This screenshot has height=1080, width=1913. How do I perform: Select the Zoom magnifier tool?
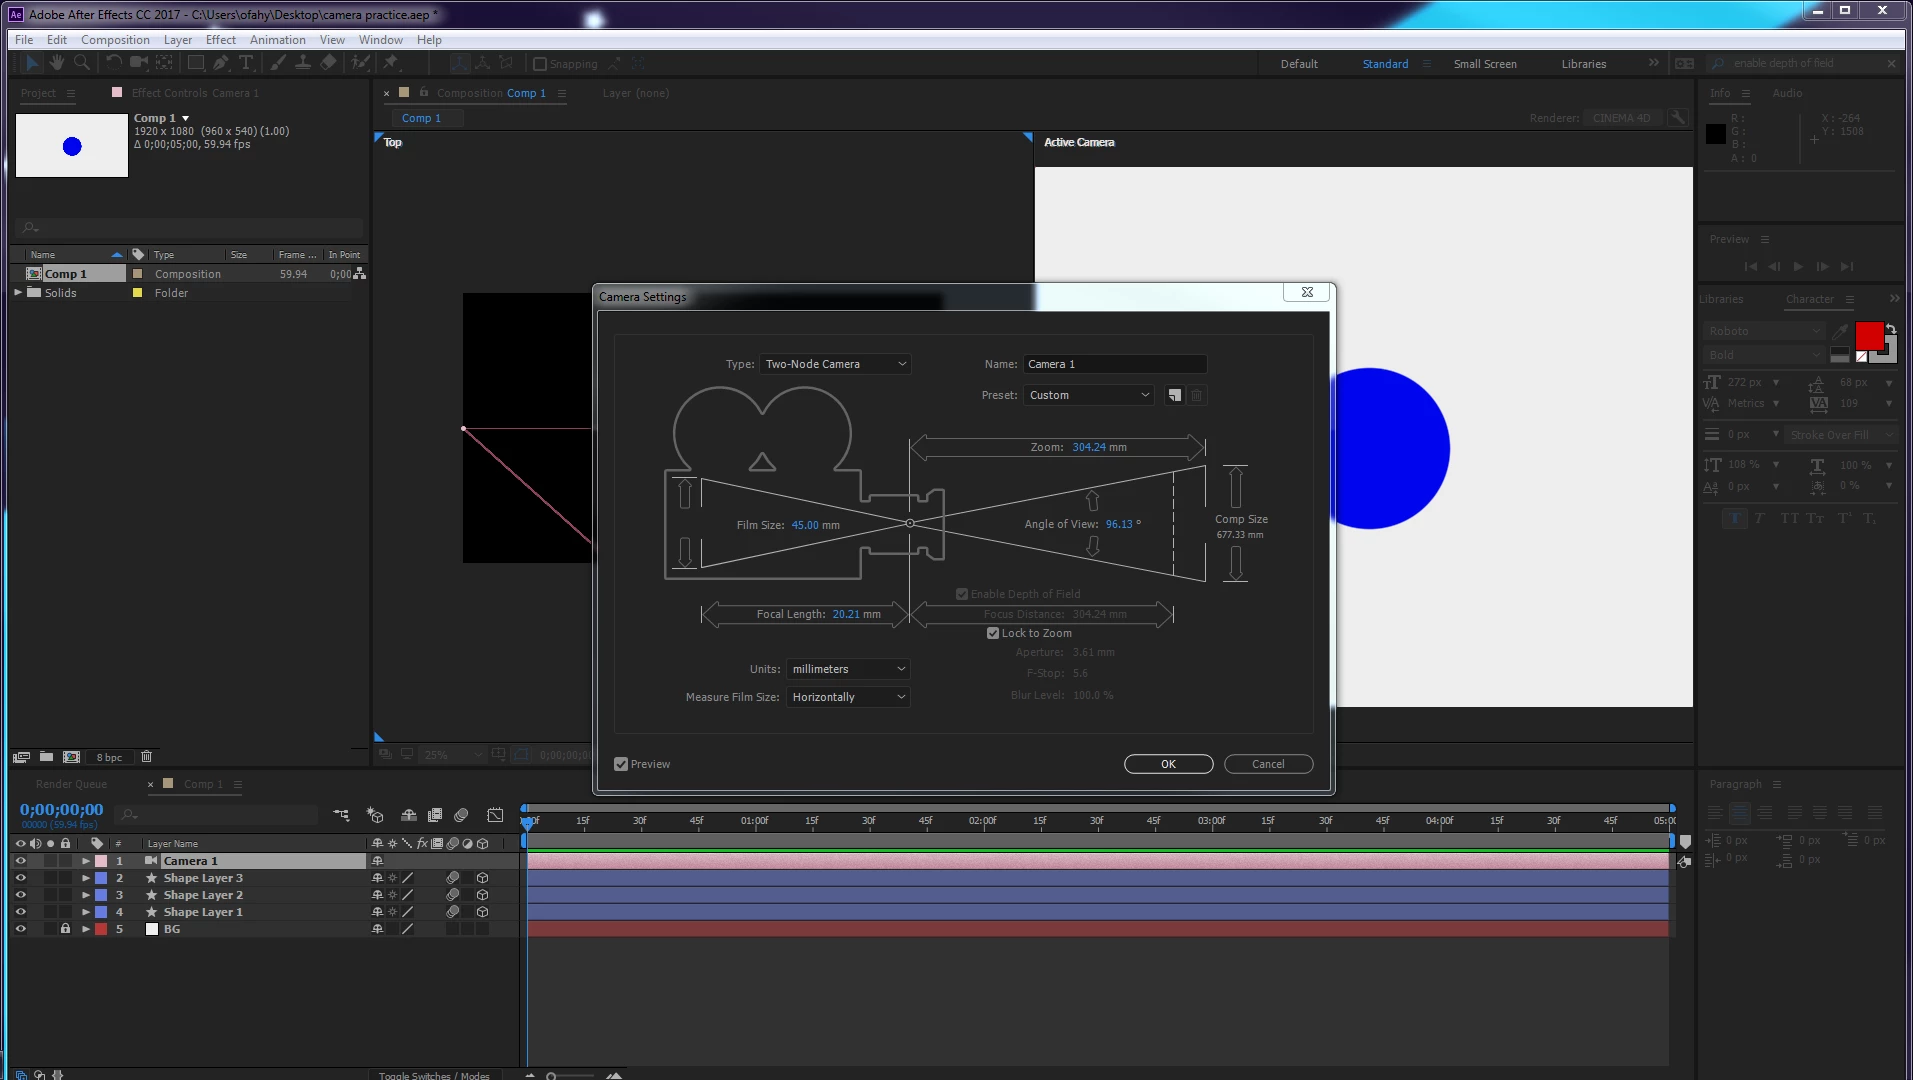[82, 63]
